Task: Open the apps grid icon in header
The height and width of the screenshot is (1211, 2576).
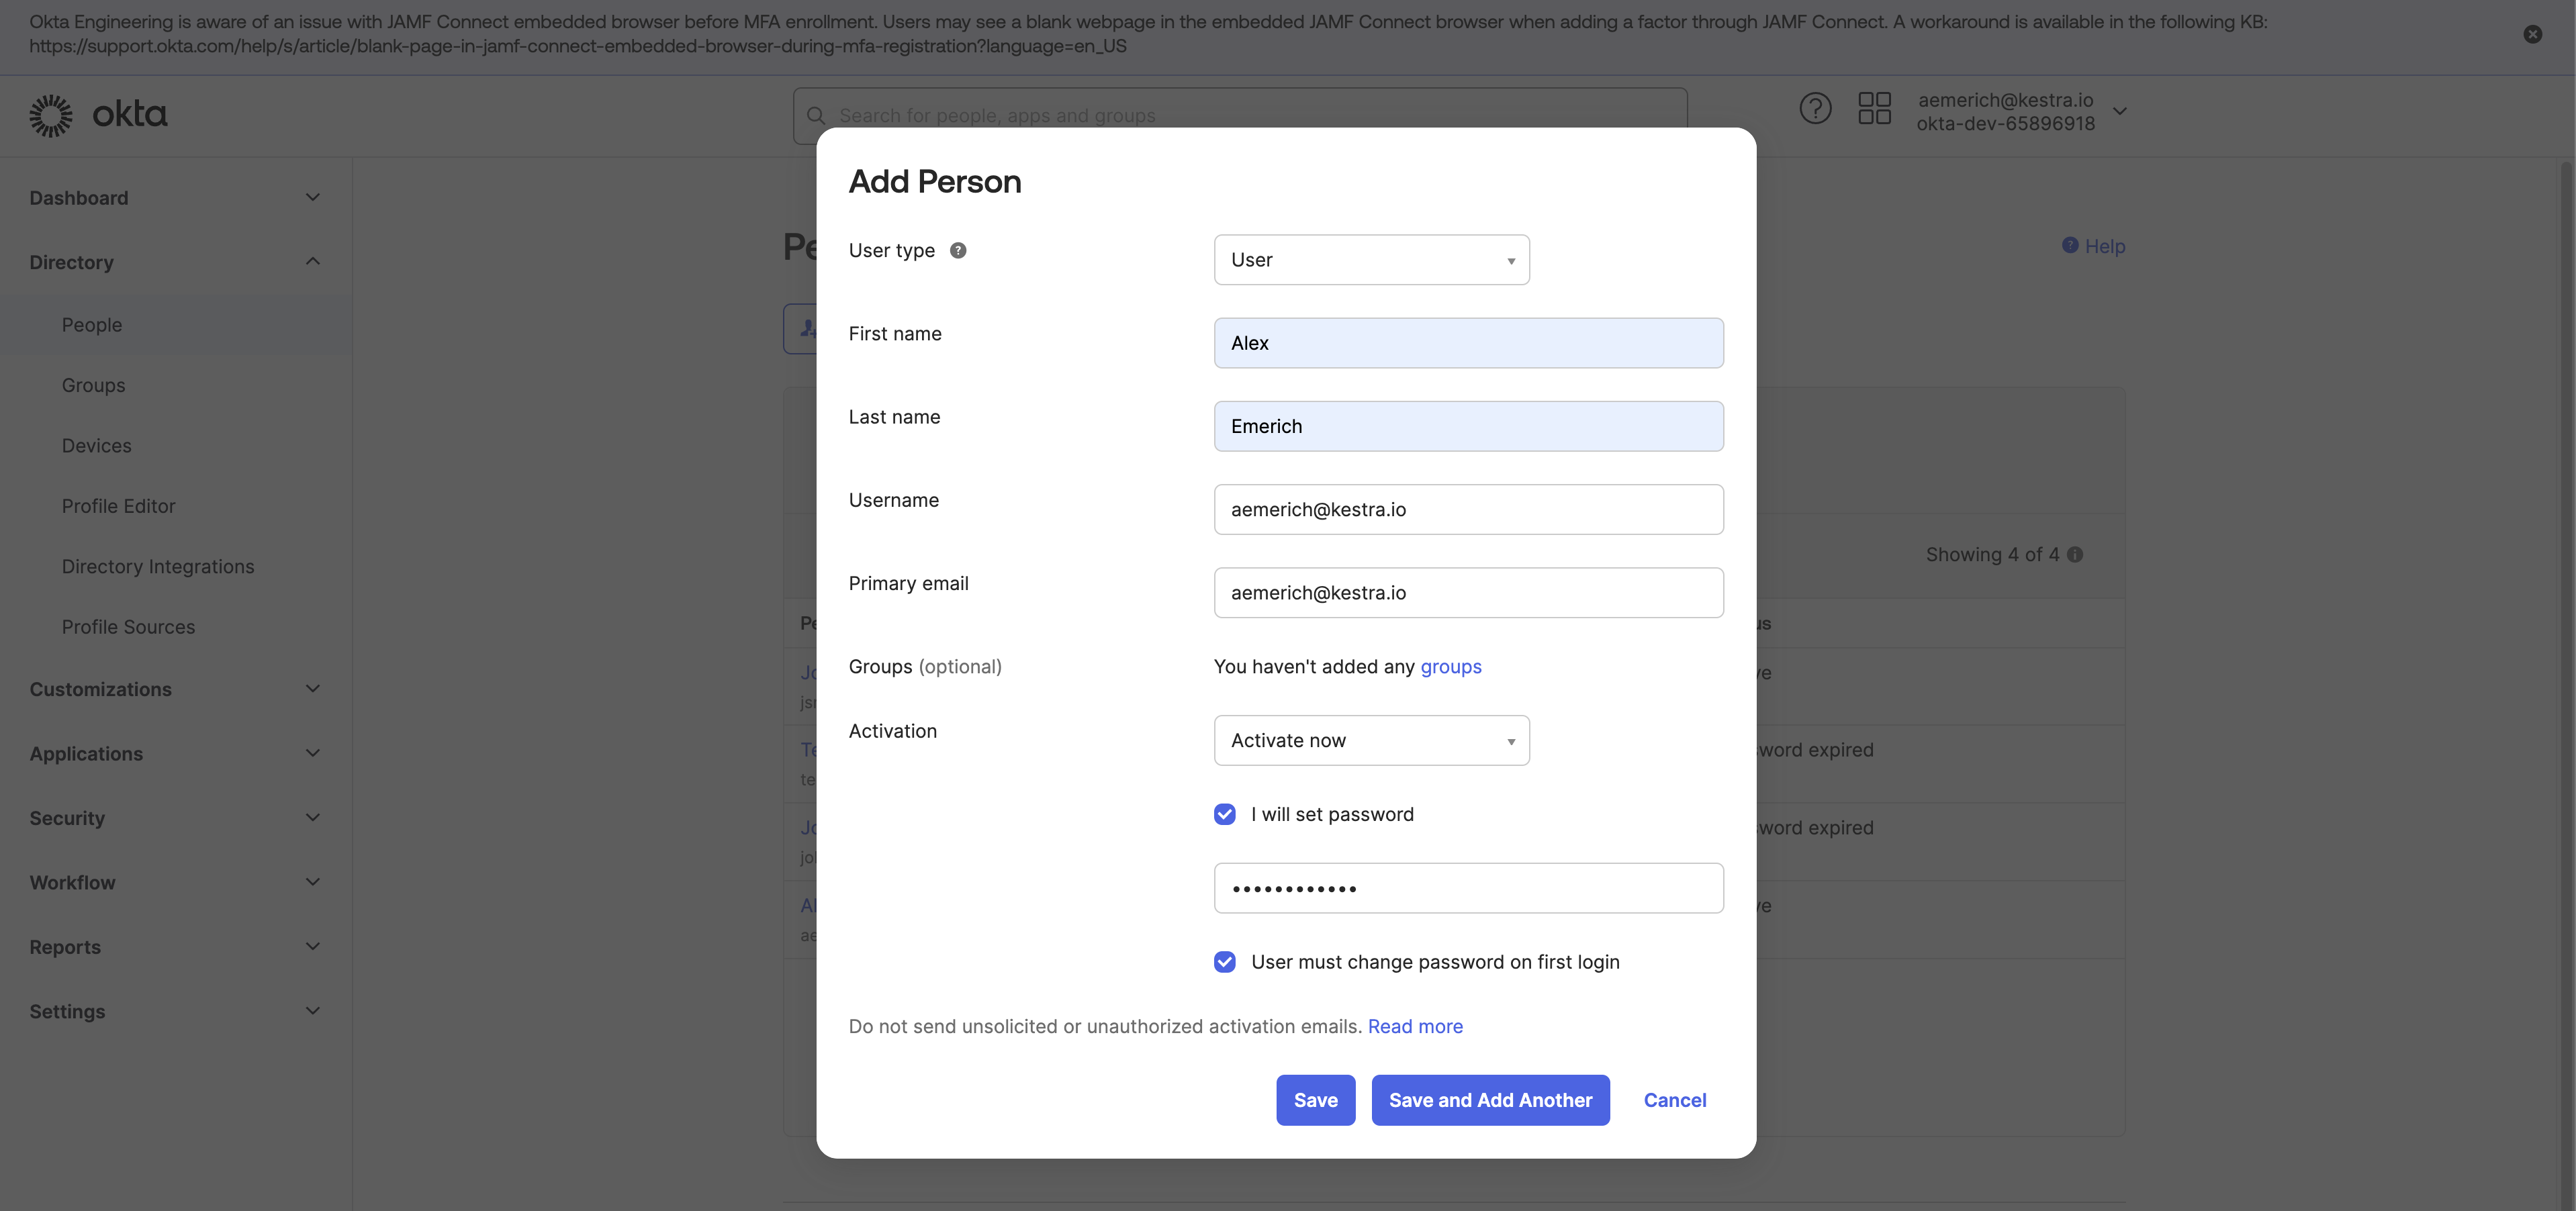Action: point(1874,108)
